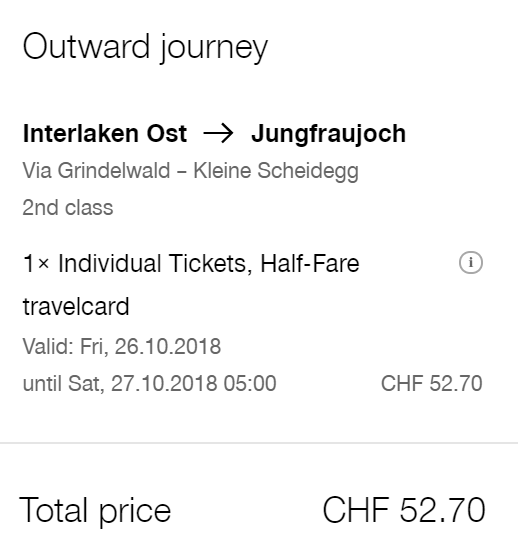Click the horizontal divider above Total price

tap(259, 443)
